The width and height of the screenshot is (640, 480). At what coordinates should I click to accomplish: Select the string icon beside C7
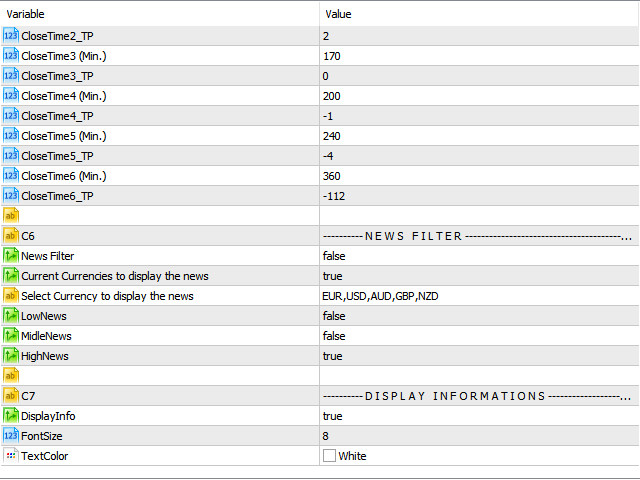pos(11,396)
